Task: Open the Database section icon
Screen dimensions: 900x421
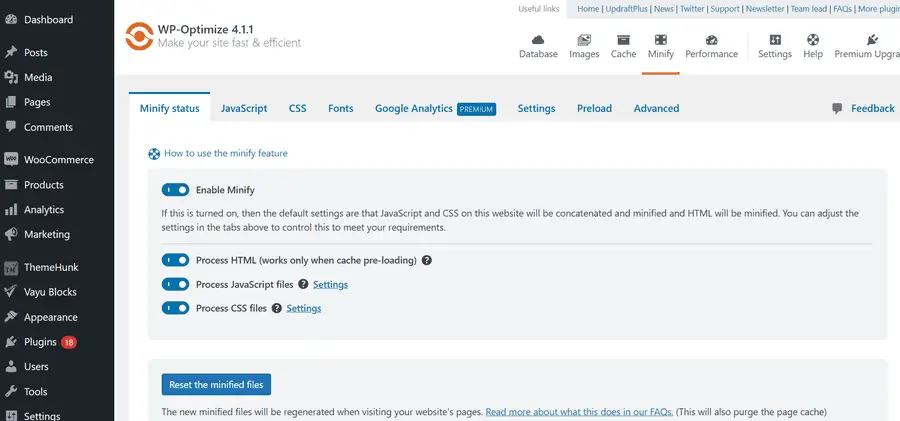Action: pos(538,40)
